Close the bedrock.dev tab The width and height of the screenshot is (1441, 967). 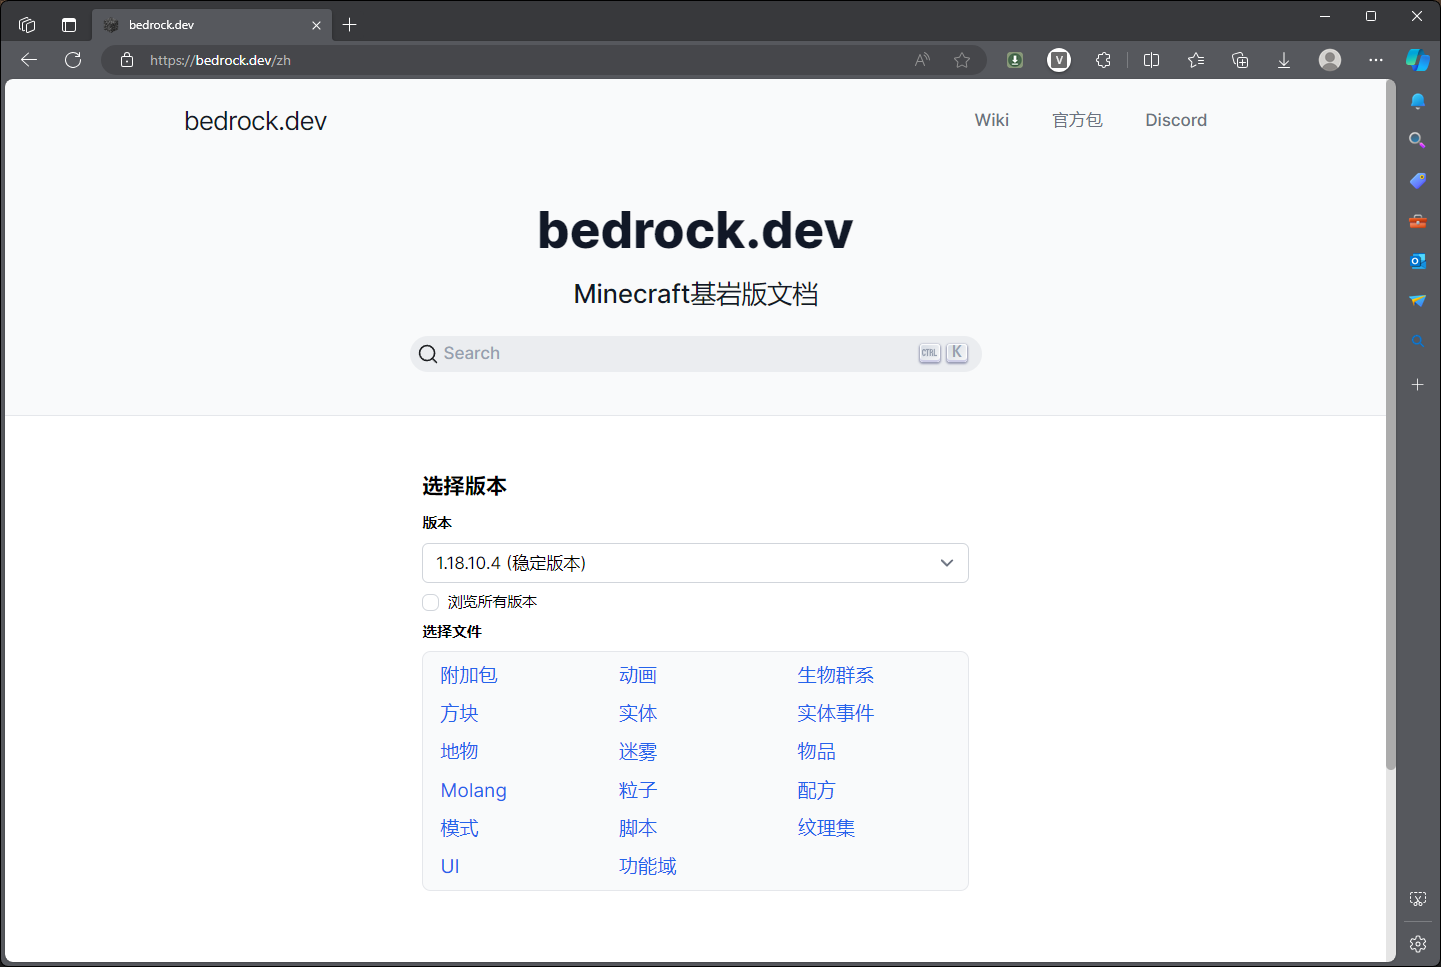coord(316,25)
